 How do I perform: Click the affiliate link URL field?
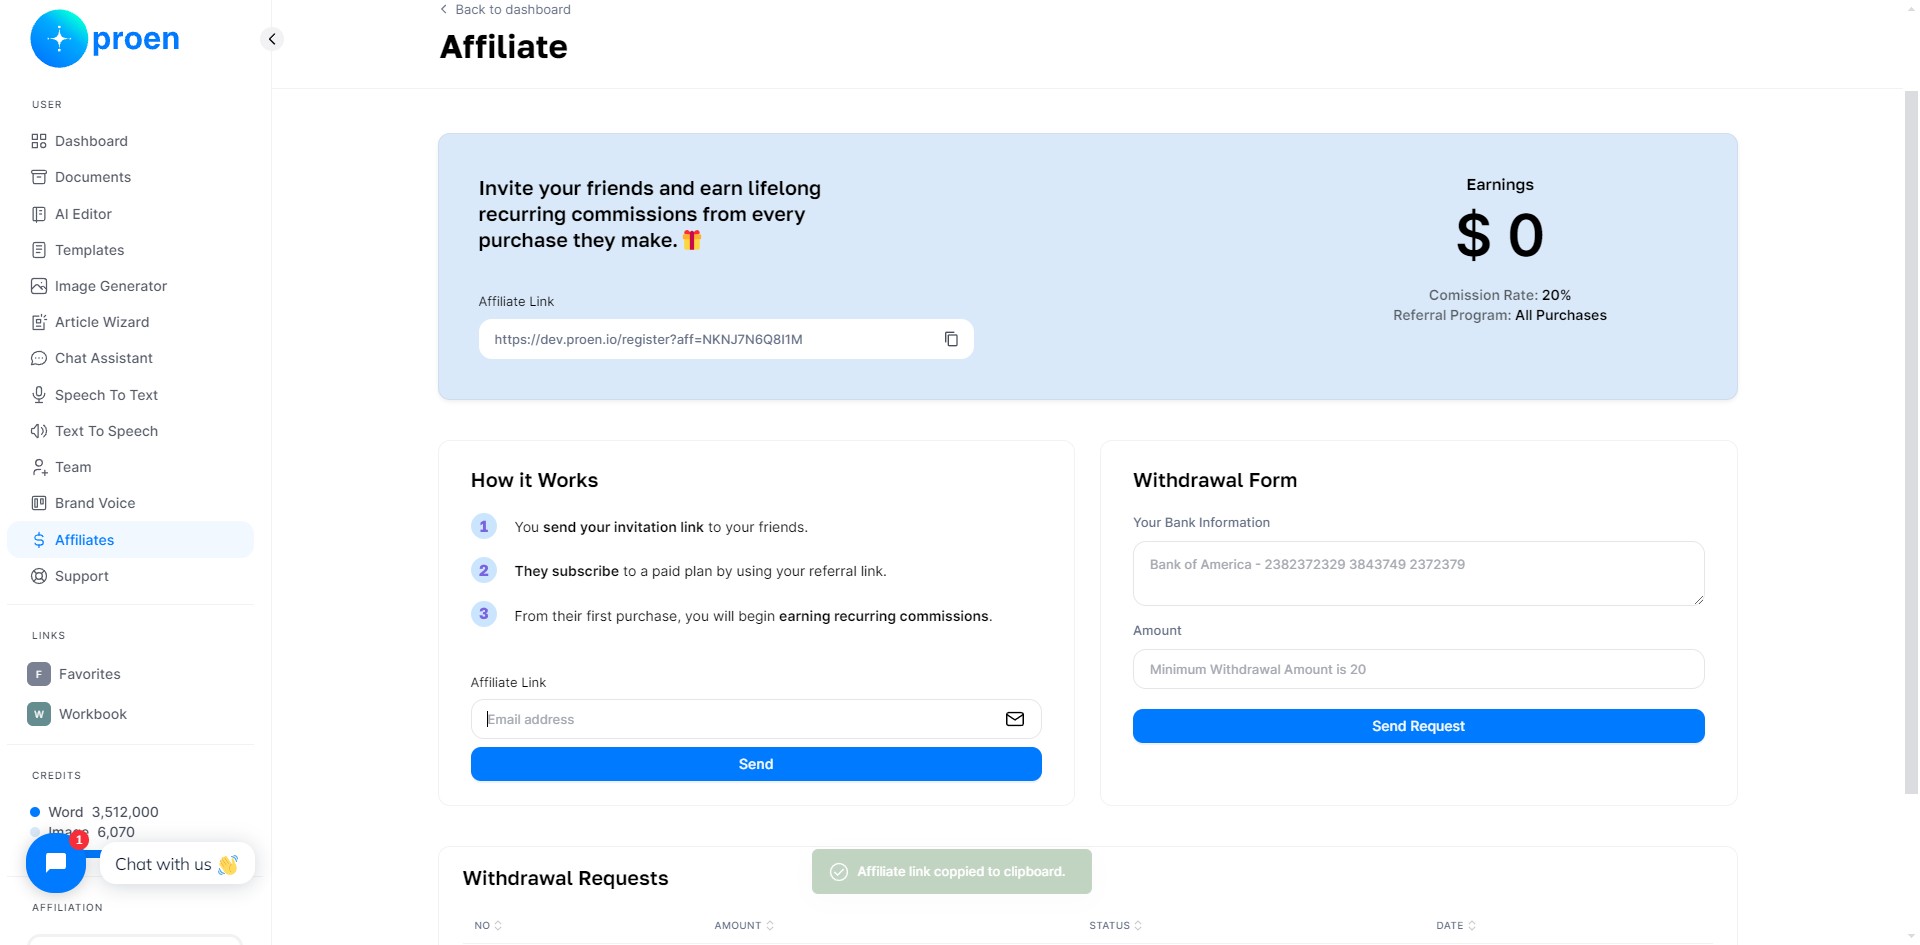coord(726,339)
